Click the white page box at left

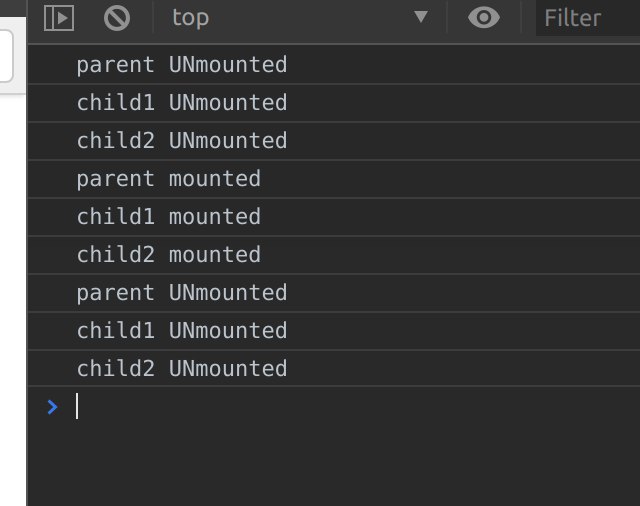click(x=6, y=56)
